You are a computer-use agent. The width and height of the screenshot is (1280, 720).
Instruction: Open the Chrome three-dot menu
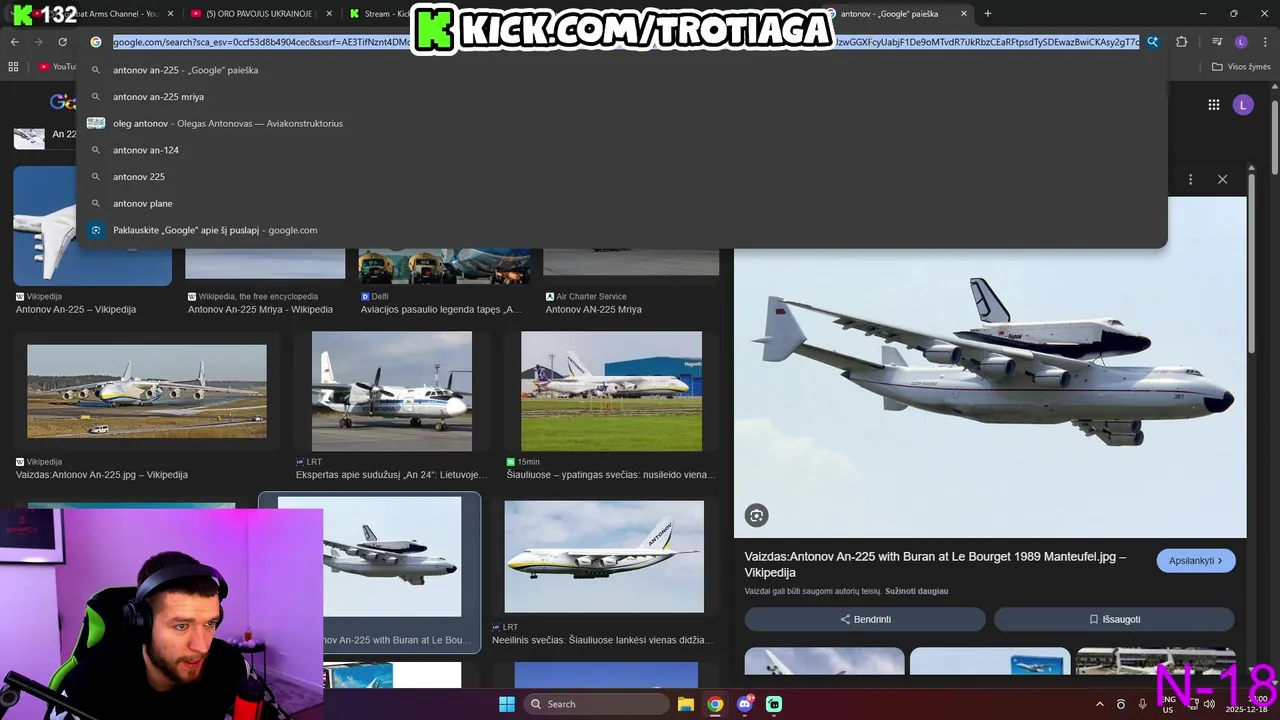pyautogui.click(x=1265, y=42)
